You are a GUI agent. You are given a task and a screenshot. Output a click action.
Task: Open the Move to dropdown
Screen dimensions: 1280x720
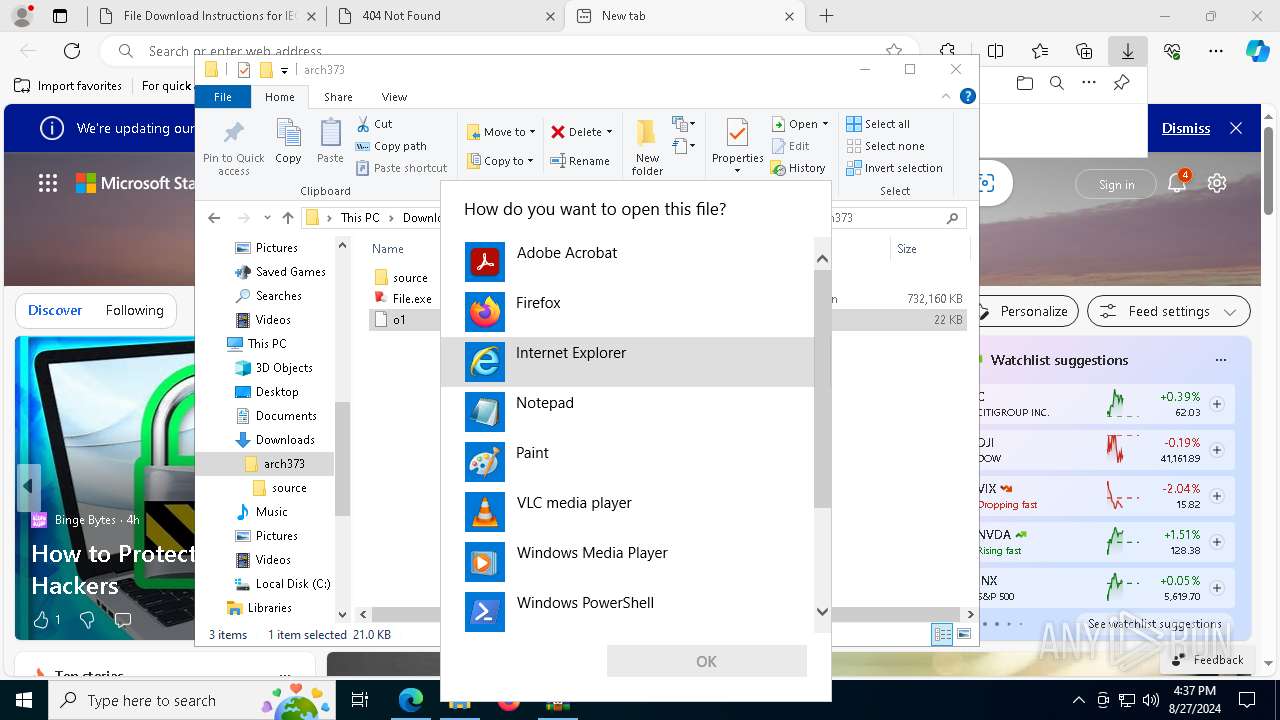click(501, 132)
